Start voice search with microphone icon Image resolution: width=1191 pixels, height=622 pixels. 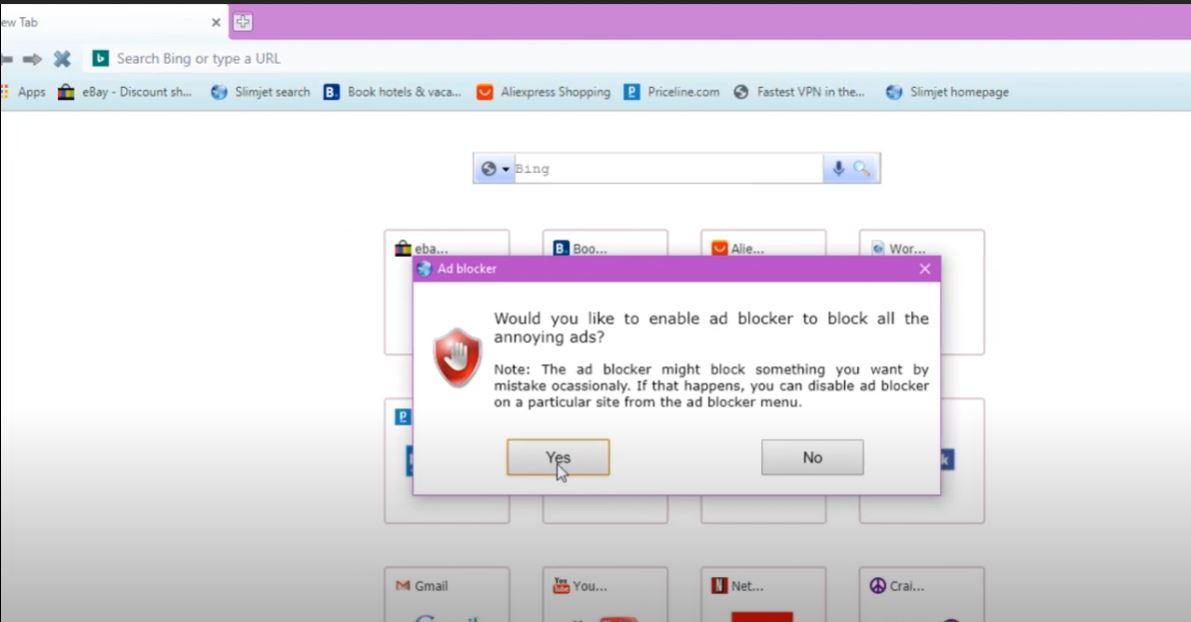[x=838, y=169]
